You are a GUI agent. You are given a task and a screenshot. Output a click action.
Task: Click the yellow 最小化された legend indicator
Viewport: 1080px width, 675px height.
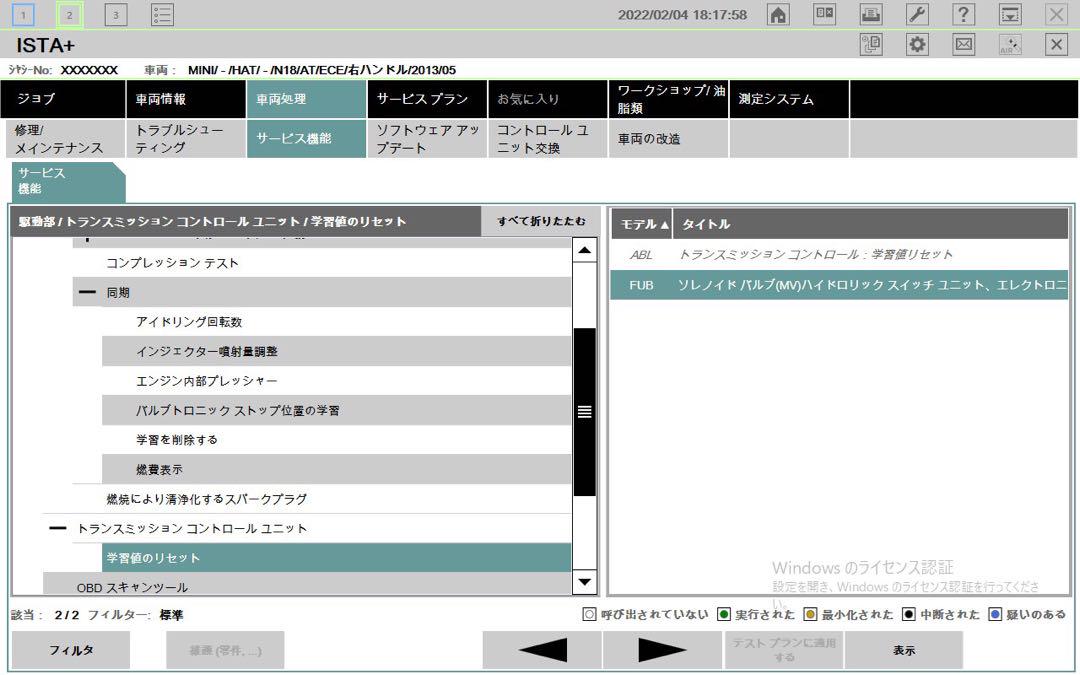[x=810, y=614]
